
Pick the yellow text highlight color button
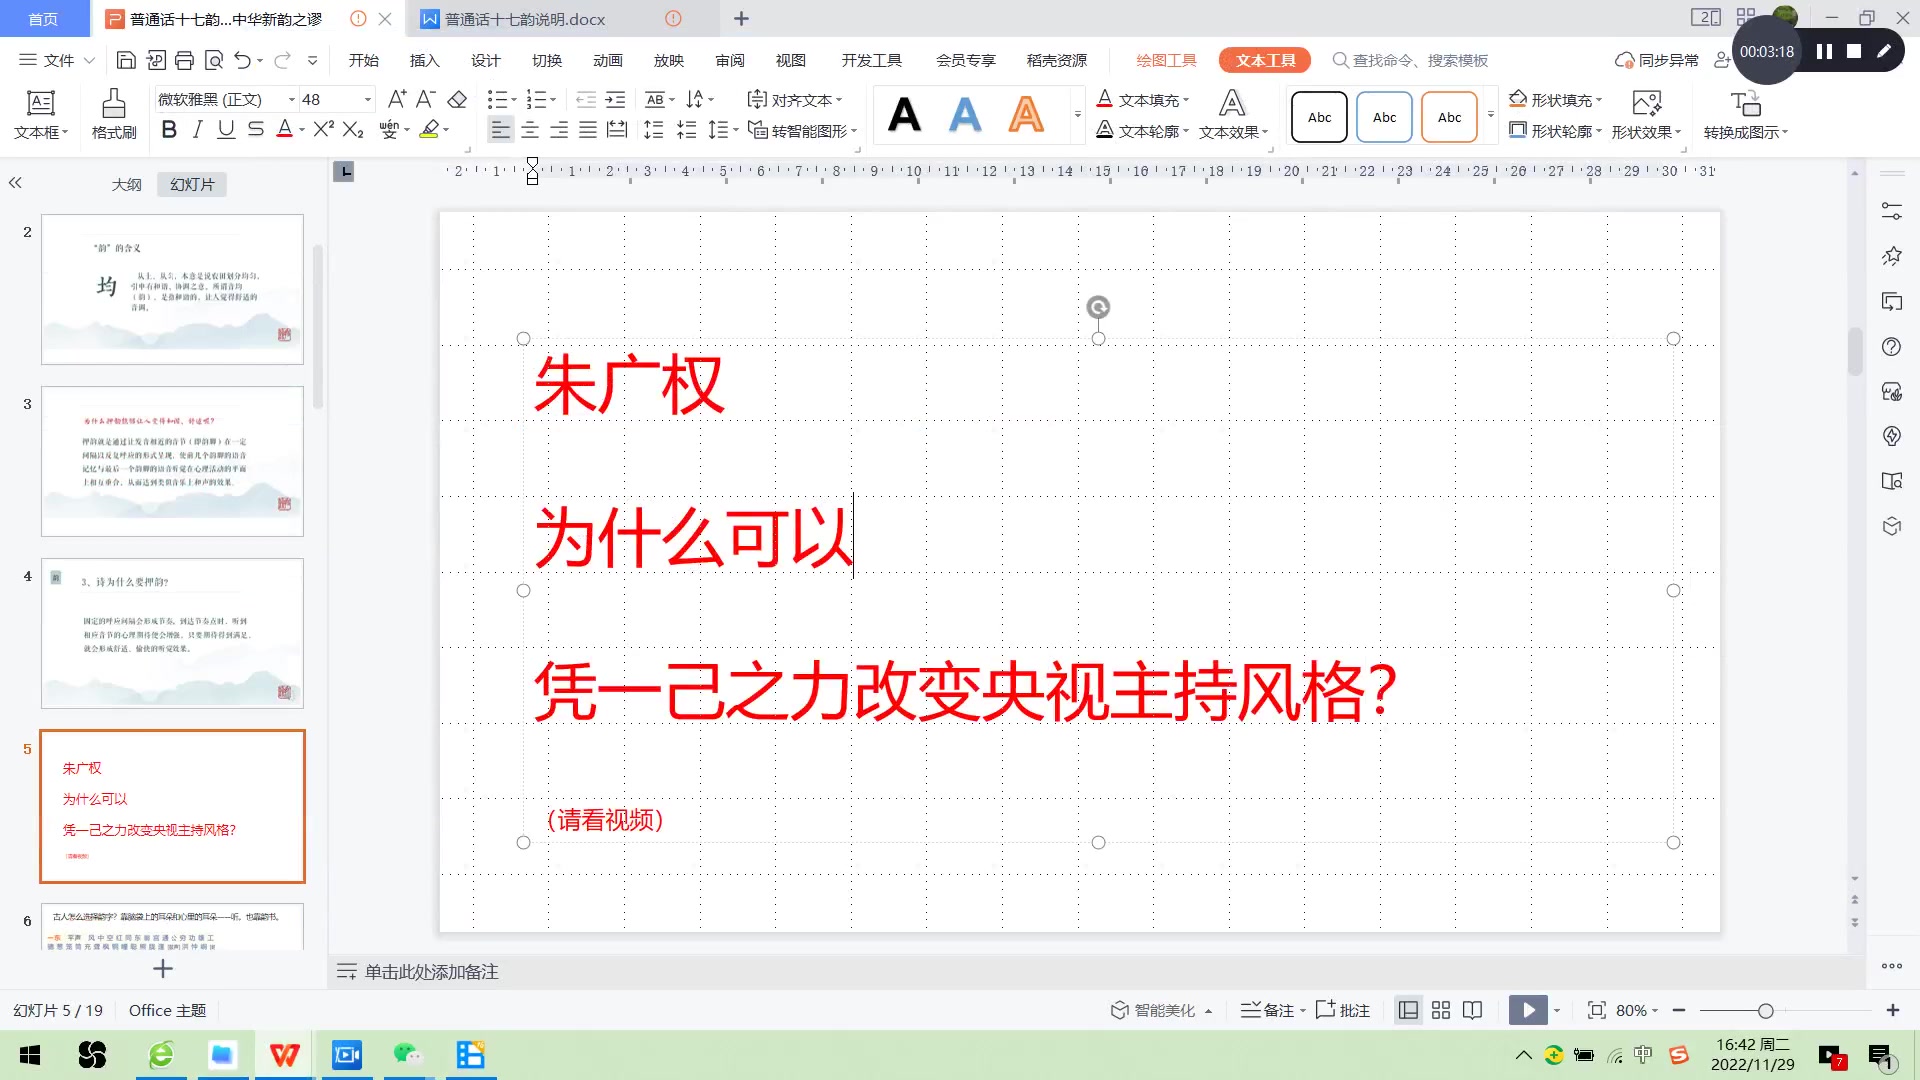tap(430, 129)
